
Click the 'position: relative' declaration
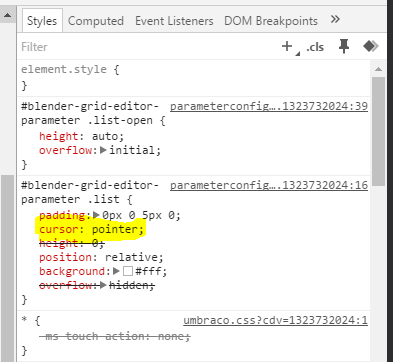101,257
